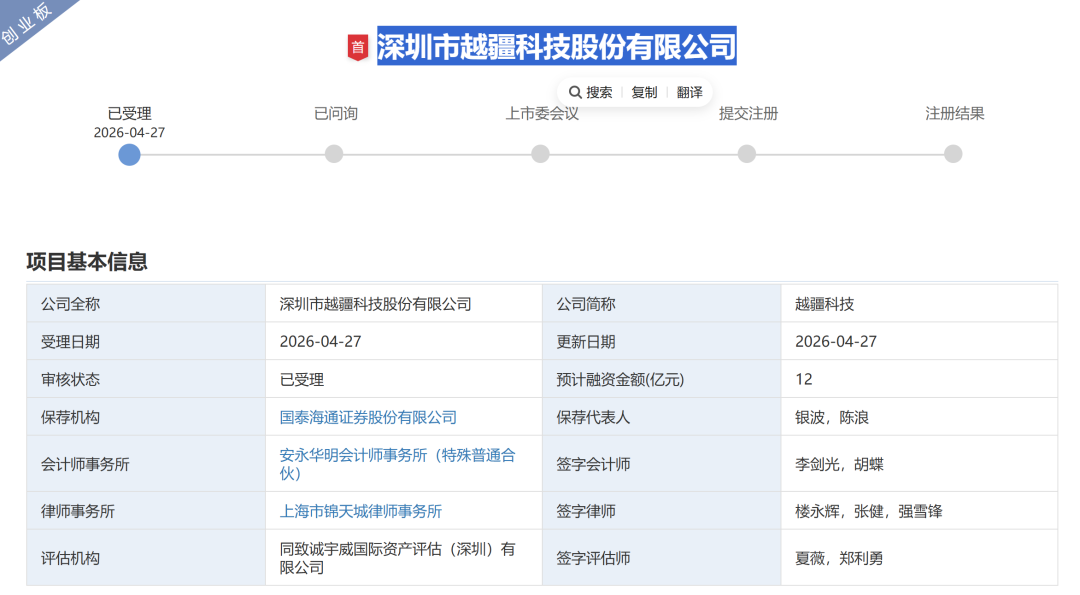Click the highlighted 深圳市越疆科技股份有限公司 title
Viewport: 1080px width, 595px height.
click(x=555, y=47)
